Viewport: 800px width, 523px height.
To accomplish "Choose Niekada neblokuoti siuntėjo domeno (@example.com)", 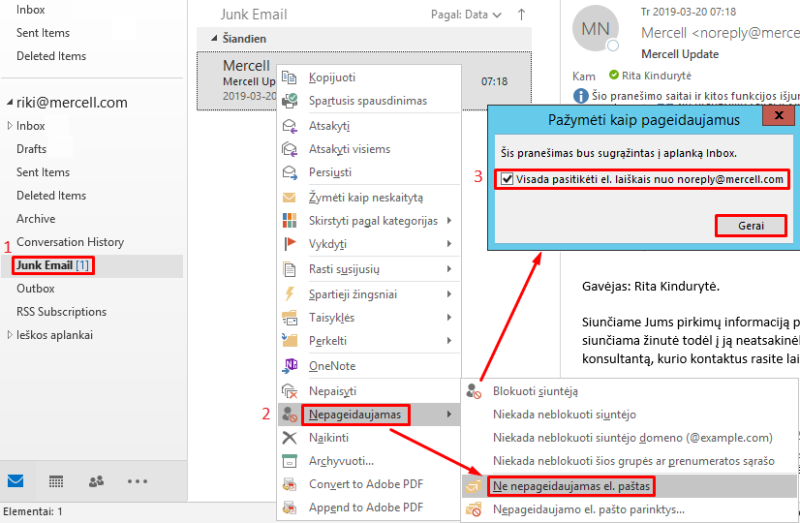I will click(629, 438).
